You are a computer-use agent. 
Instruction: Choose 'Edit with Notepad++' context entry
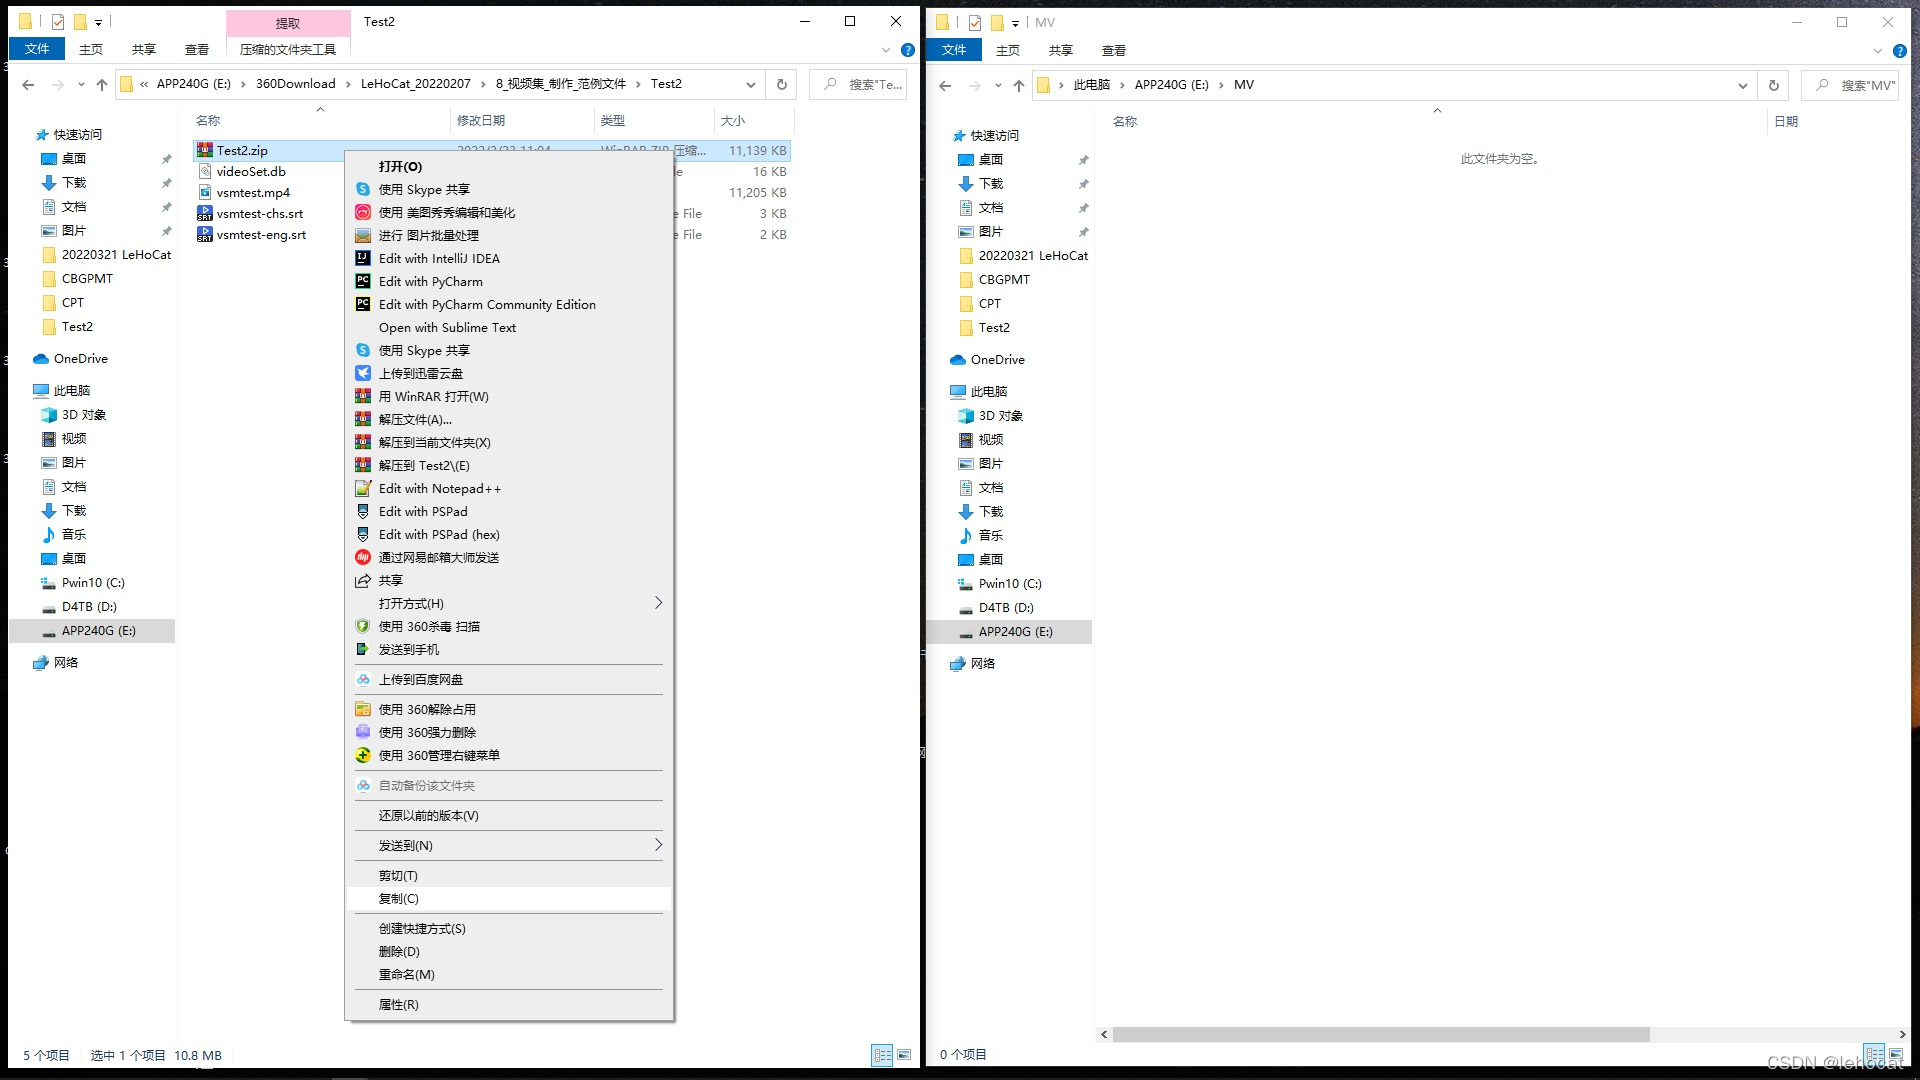click(x=439, y=489)
